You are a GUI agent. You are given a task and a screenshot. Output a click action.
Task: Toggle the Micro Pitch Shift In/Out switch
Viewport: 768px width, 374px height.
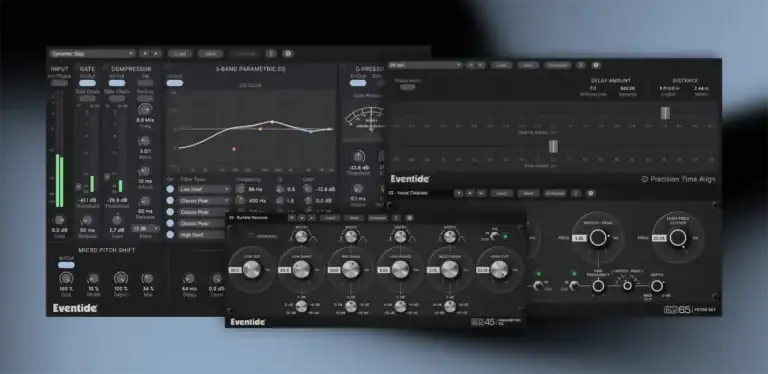pyautogui.click(x=66, y=265)
